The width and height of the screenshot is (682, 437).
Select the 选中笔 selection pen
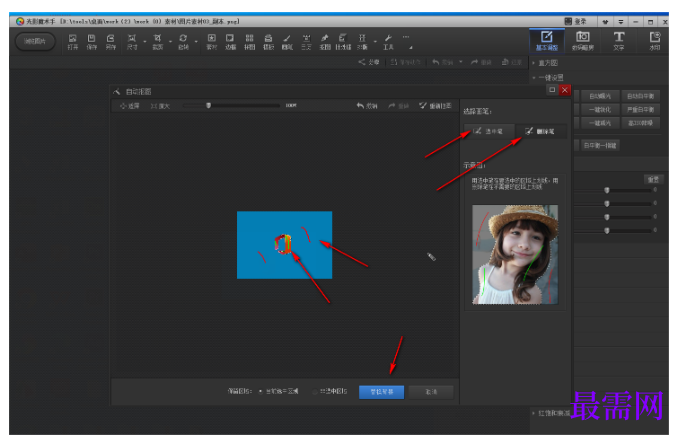[488, 131]
